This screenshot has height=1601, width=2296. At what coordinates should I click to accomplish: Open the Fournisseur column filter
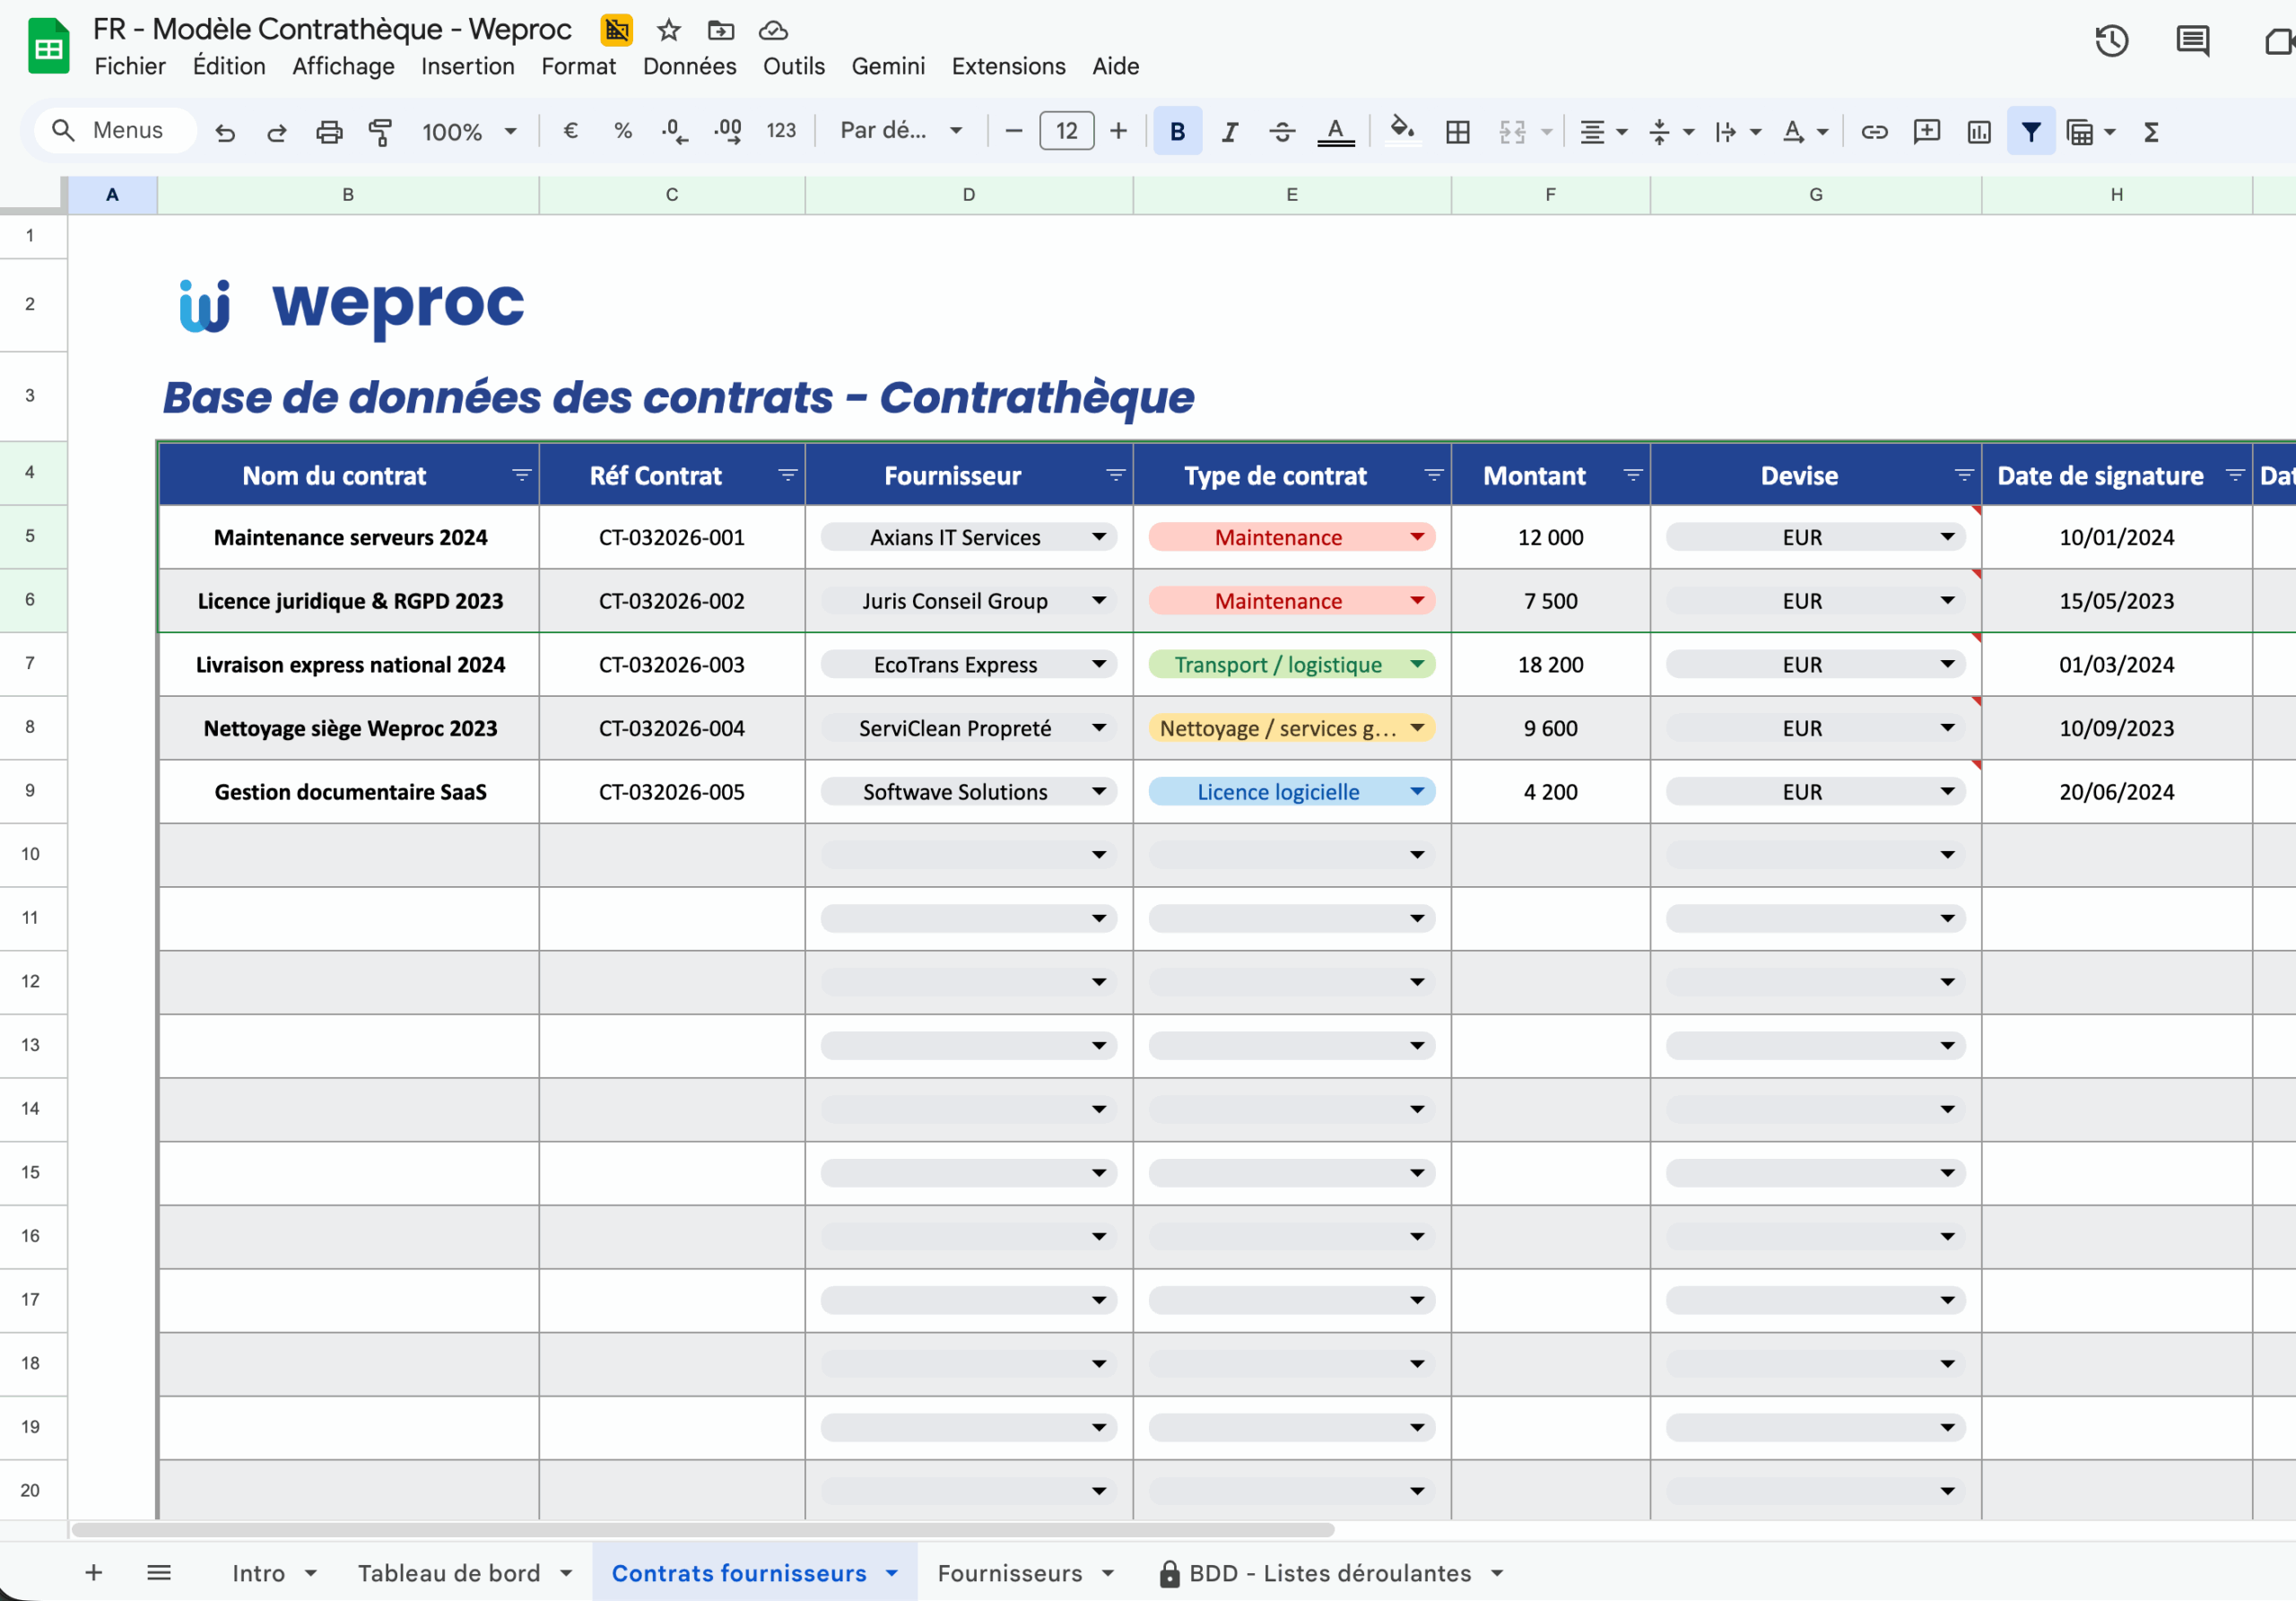1116,475
